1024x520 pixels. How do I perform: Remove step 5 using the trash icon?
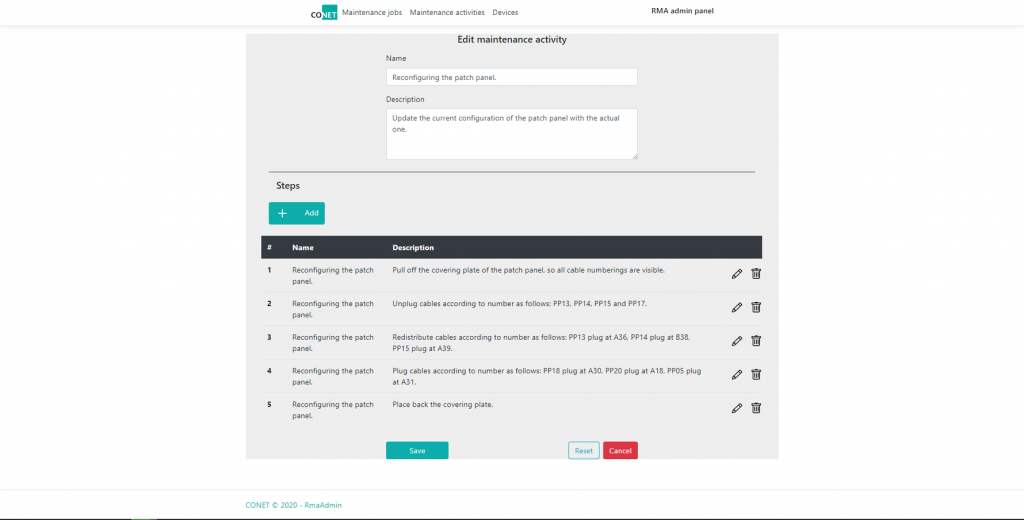(x=756, y=407)
